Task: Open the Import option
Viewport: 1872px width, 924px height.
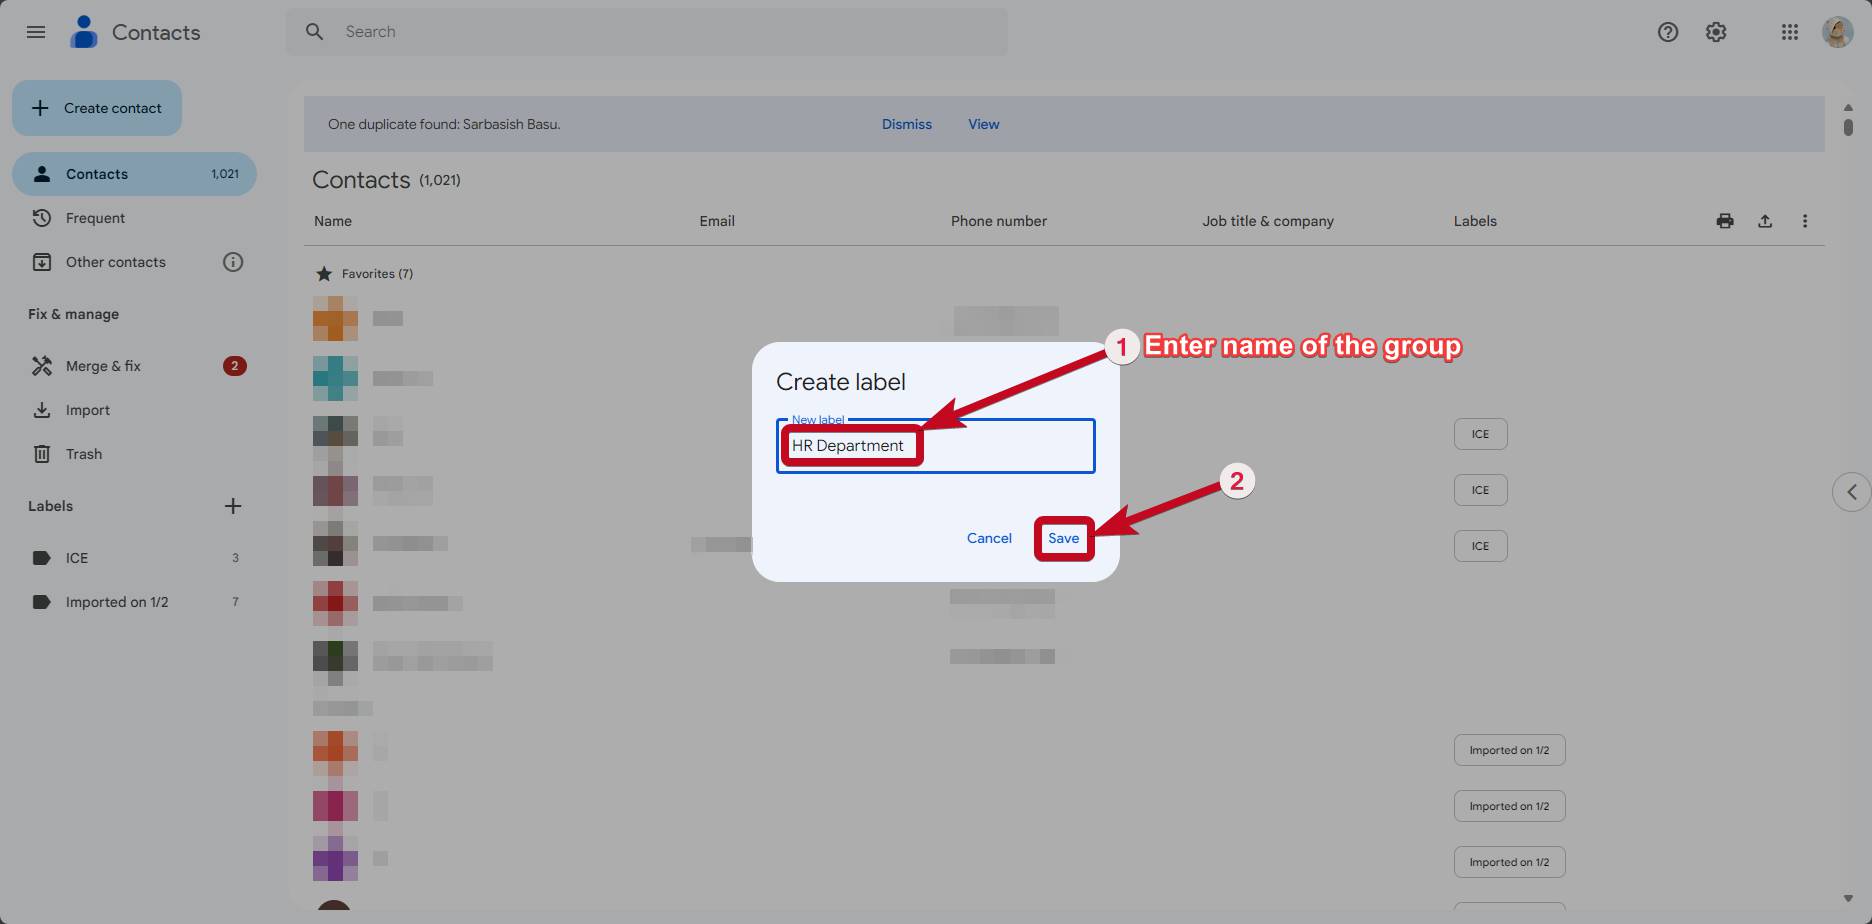Action: coord(134,410)
